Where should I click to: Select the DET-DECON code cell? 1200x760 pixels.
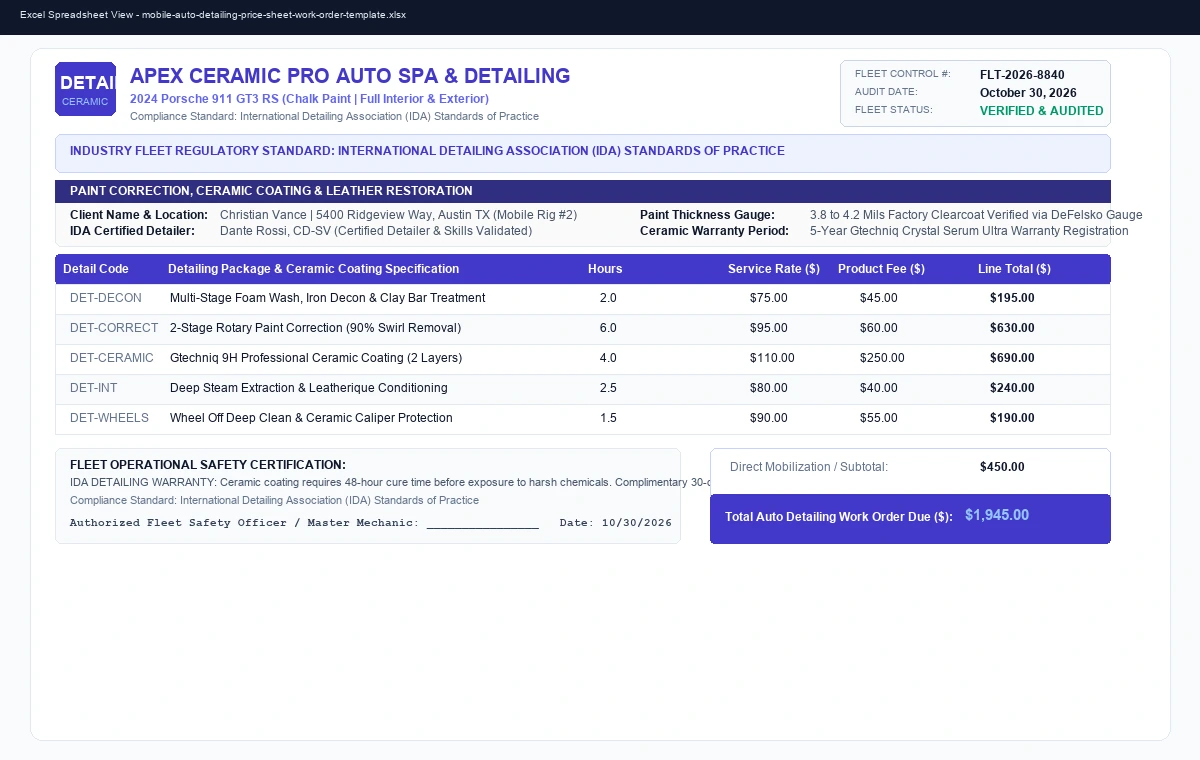click(x=106, y=298)
